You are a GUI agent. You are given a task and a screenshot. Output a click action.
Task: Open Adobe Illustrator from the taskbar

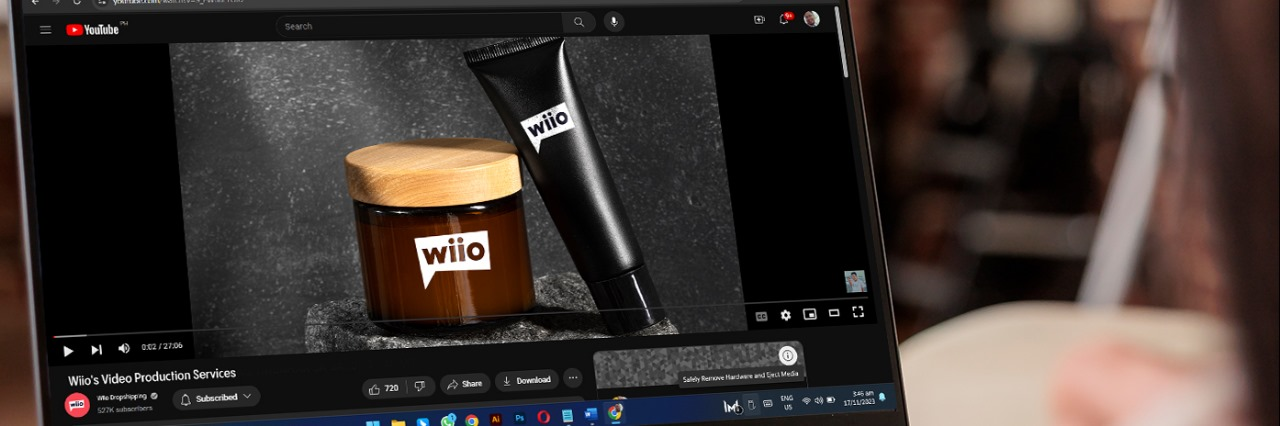[496, 418]
